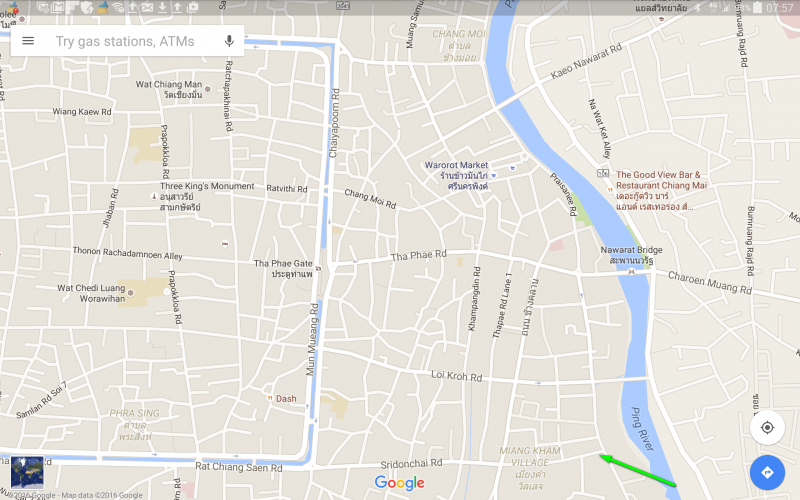Image resolution: width=800 pixels, height=500 pixels.
Task: Center map on my location button
Action: tap(767, 428)
